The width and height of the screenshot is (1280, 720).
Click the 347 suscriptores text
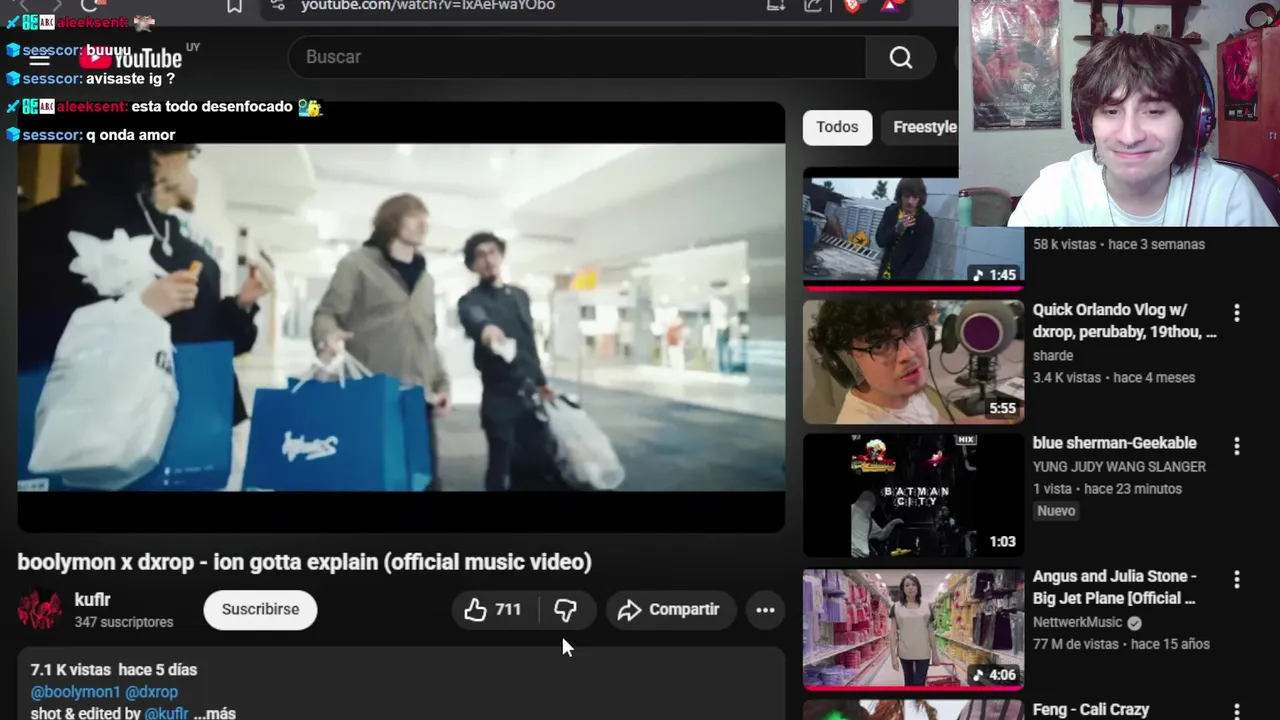pos(124,622)
